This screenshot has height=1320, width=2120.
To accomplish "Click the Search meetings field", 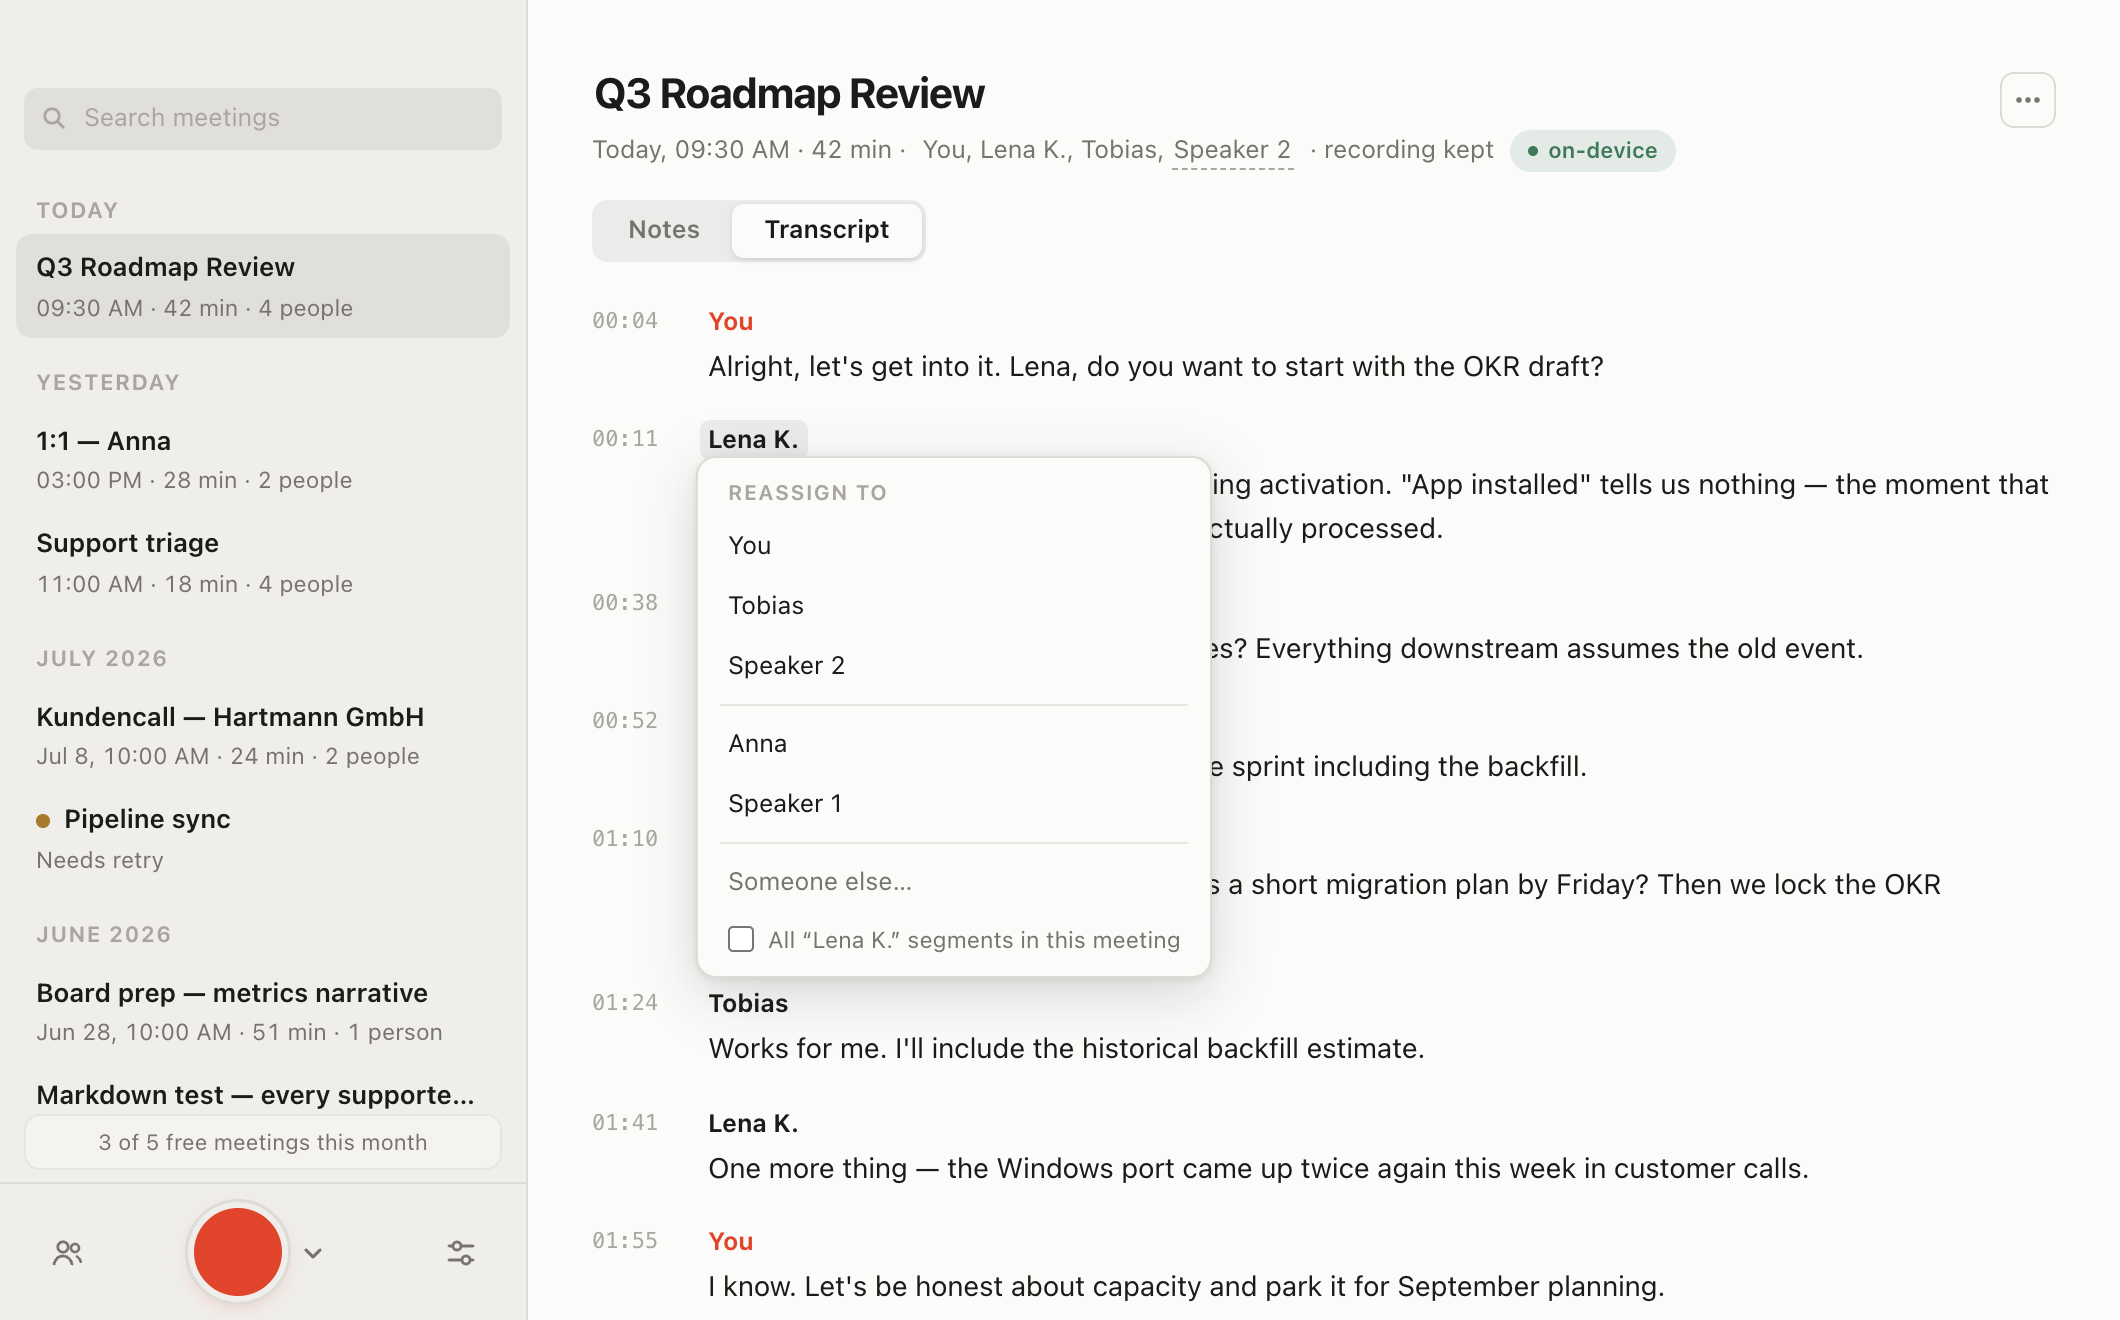I will (x=263, y=119).
